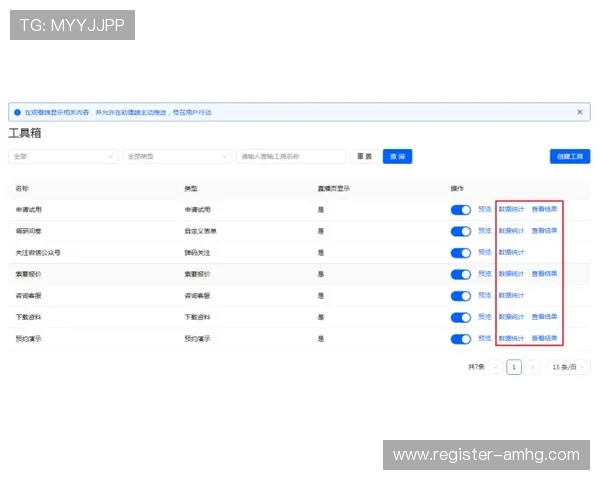
Task: Open 数据统计 for 关注微信公众号 row
Action: (x=511, y=253)
